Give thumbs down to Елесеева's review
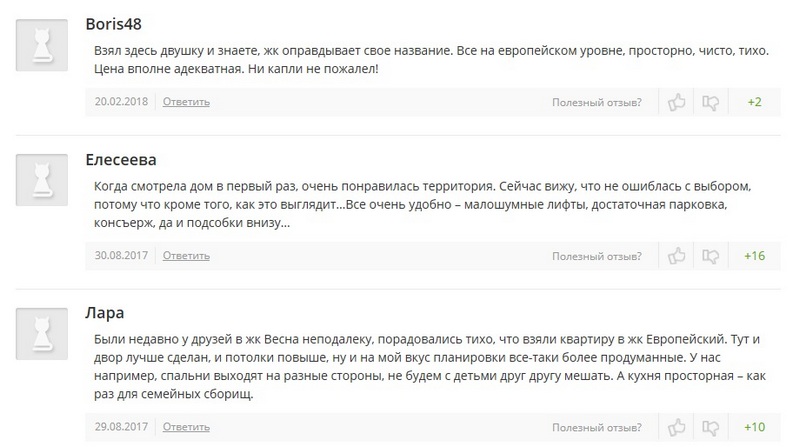This screenshot has height=447, width=800. [710, 256]
